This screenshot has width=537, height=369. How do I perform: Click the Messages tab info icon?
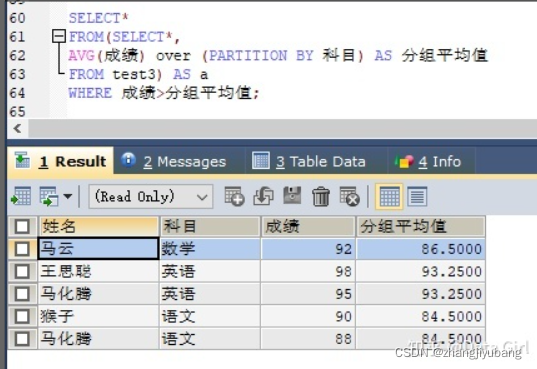point(128,160)
